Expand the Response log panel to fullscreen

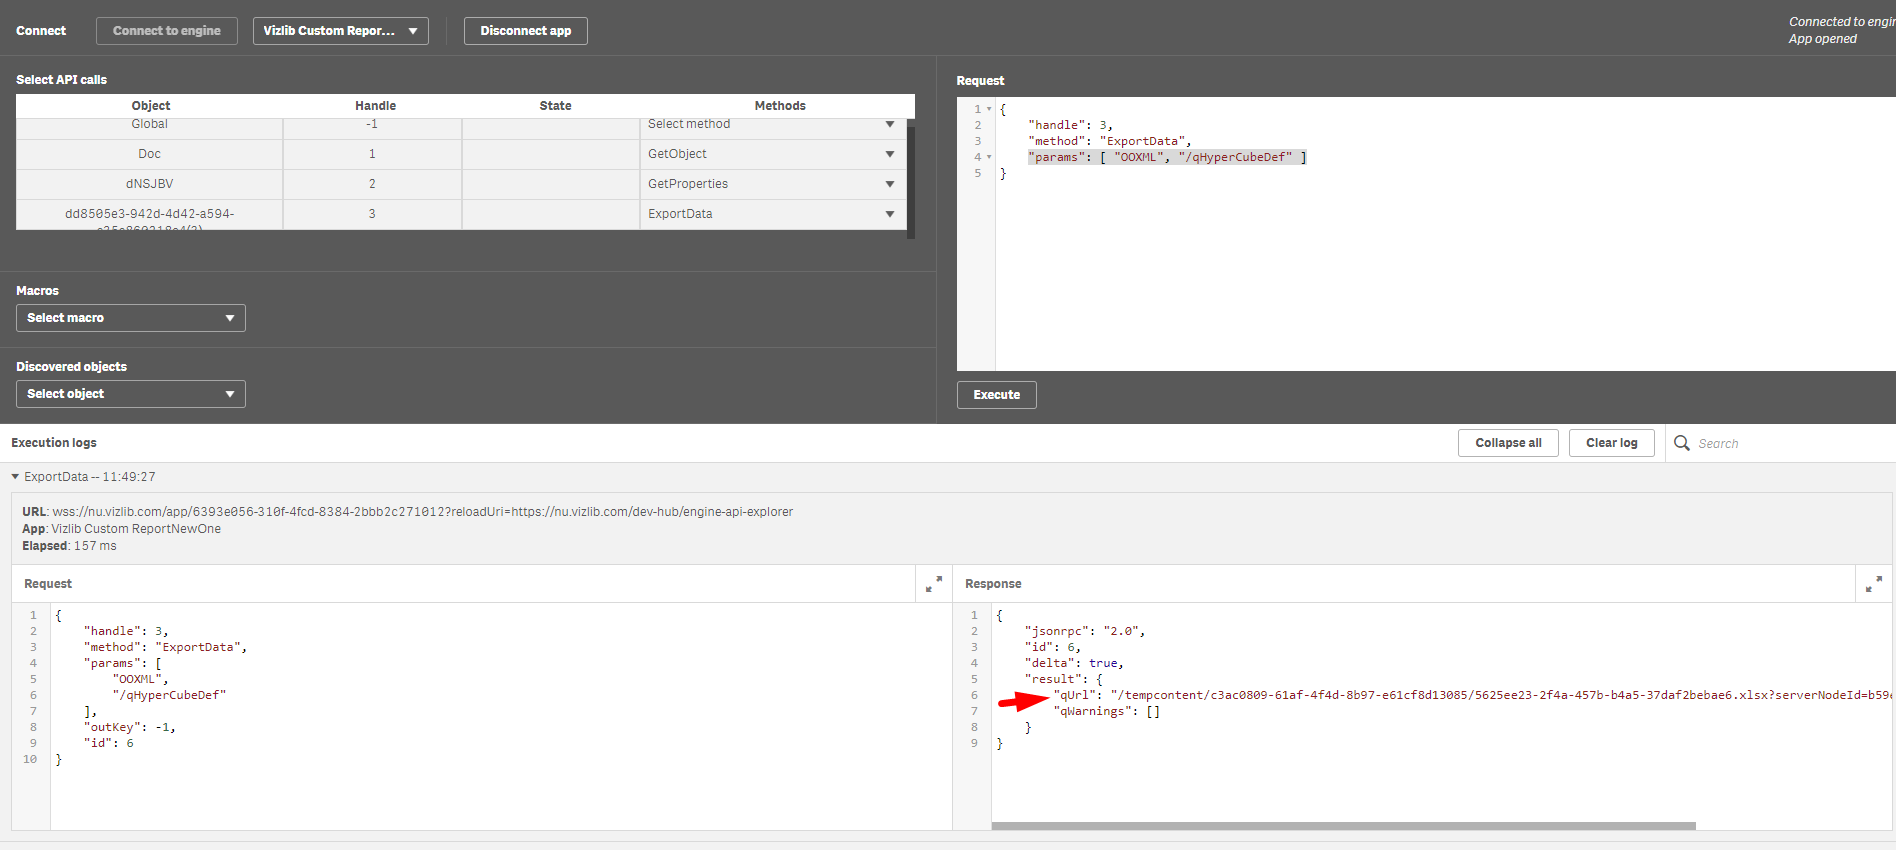(1874, 584)
